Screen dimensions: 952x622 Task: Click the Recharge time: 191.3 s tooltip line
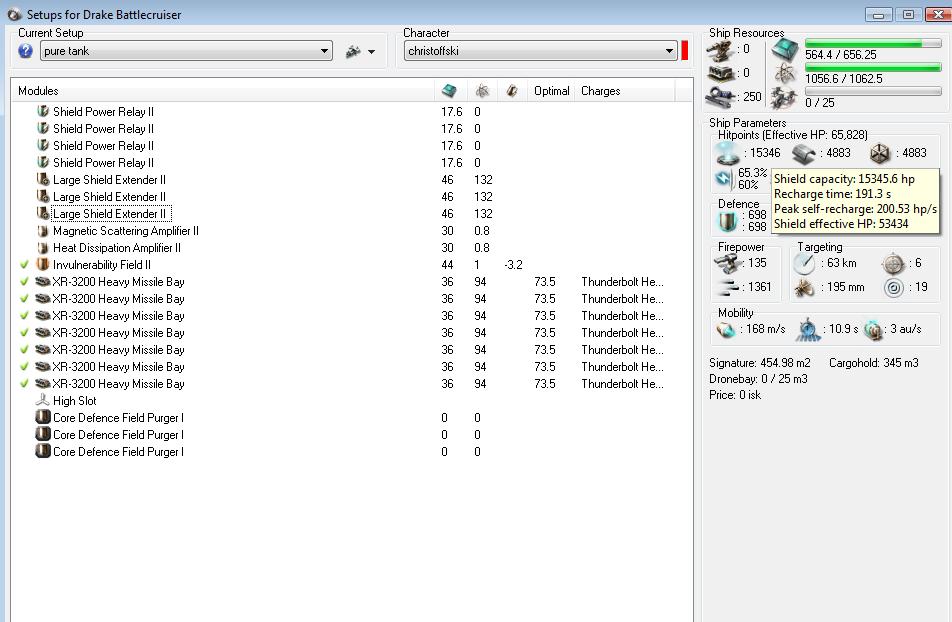832,194
